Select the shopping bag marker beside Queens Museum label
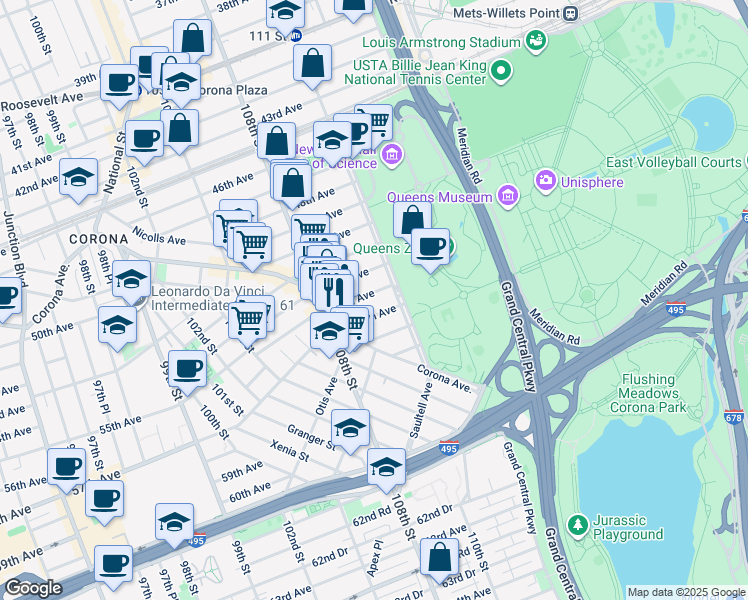 pos(412,220)
